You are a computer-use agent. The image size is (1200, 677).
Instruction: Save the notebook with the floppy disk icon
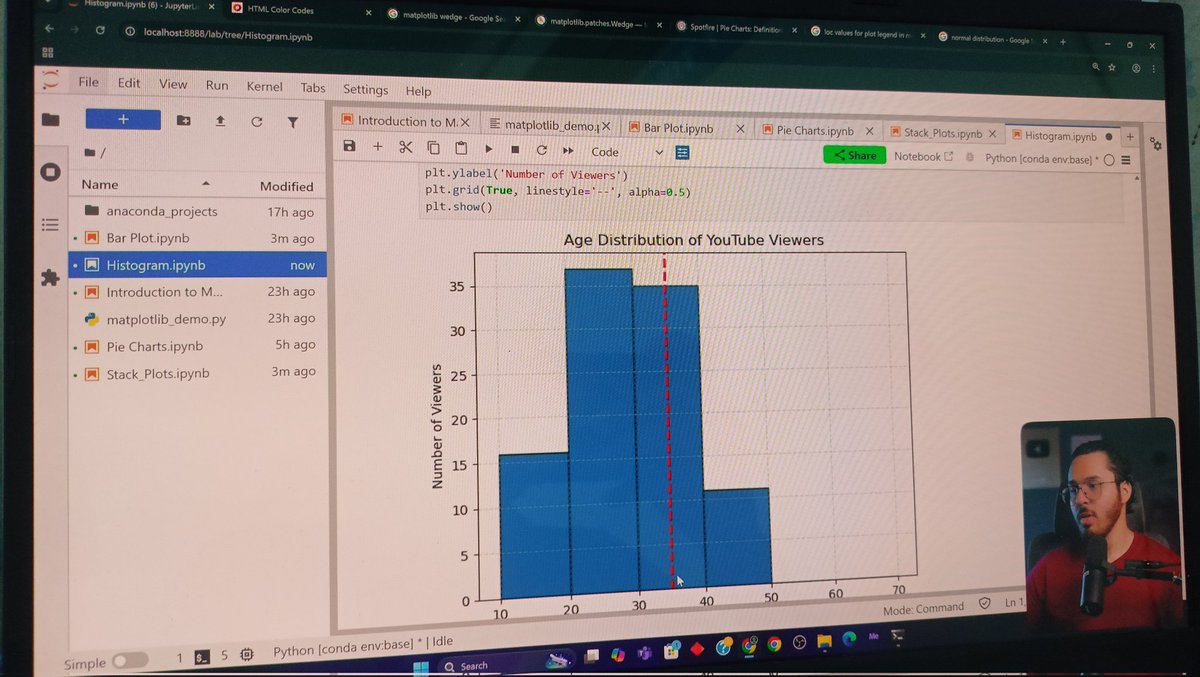(x=349, y=147)
